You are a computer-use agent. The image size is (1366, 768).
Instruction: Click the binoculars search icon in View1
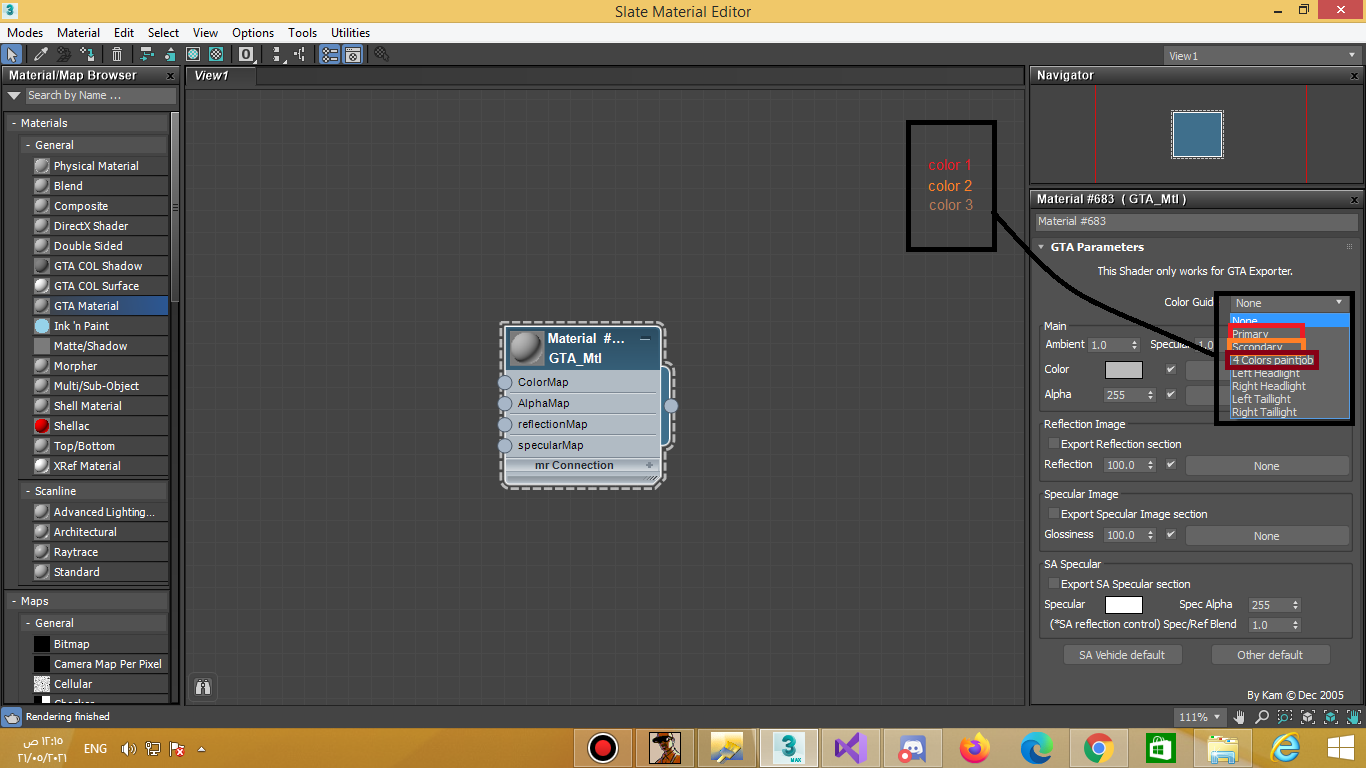[x=203, y=687]
